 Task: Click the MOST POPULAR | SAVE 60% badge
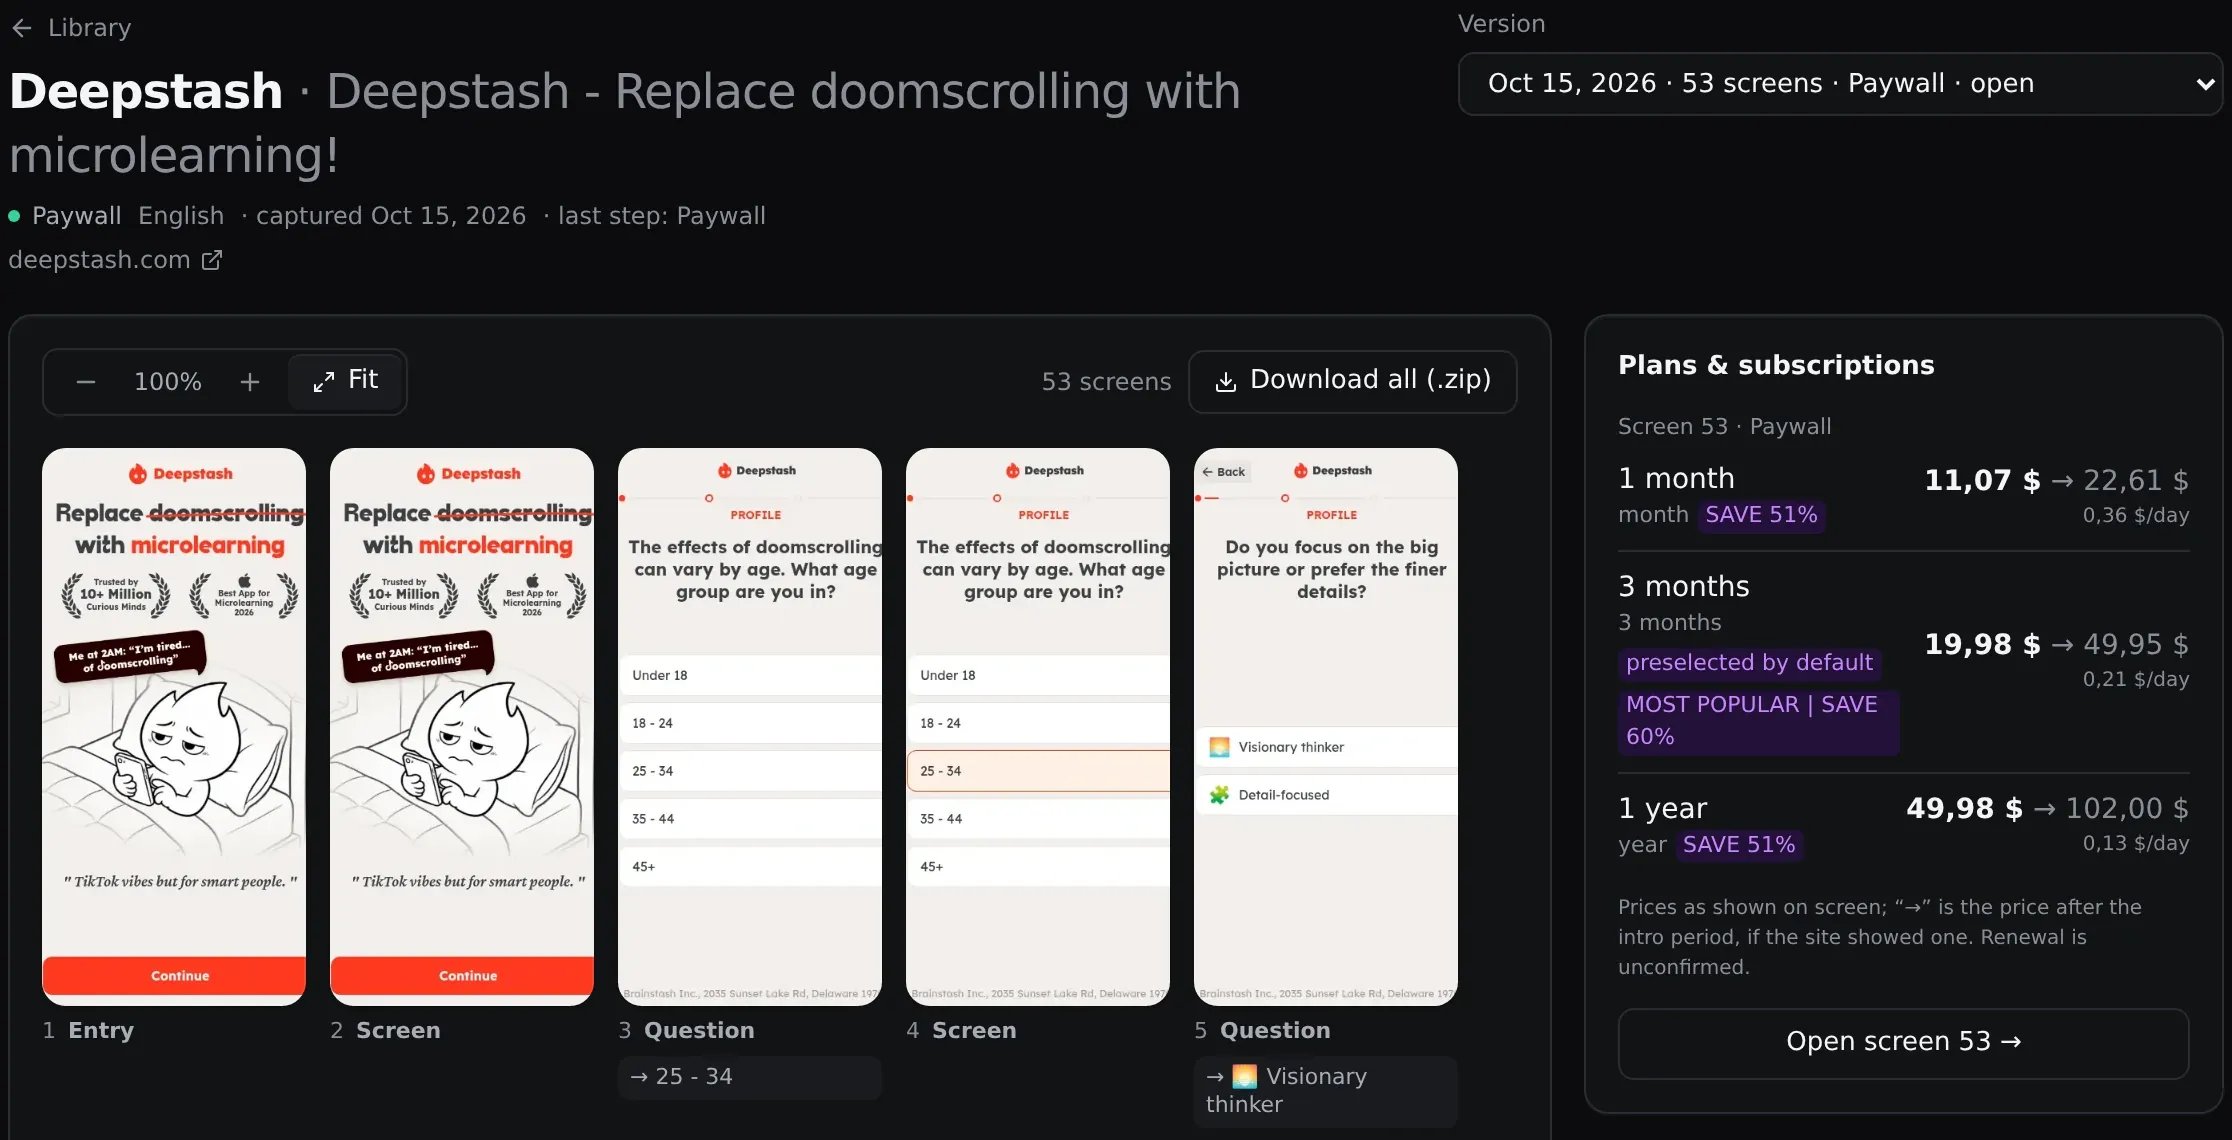(1758, 721)
